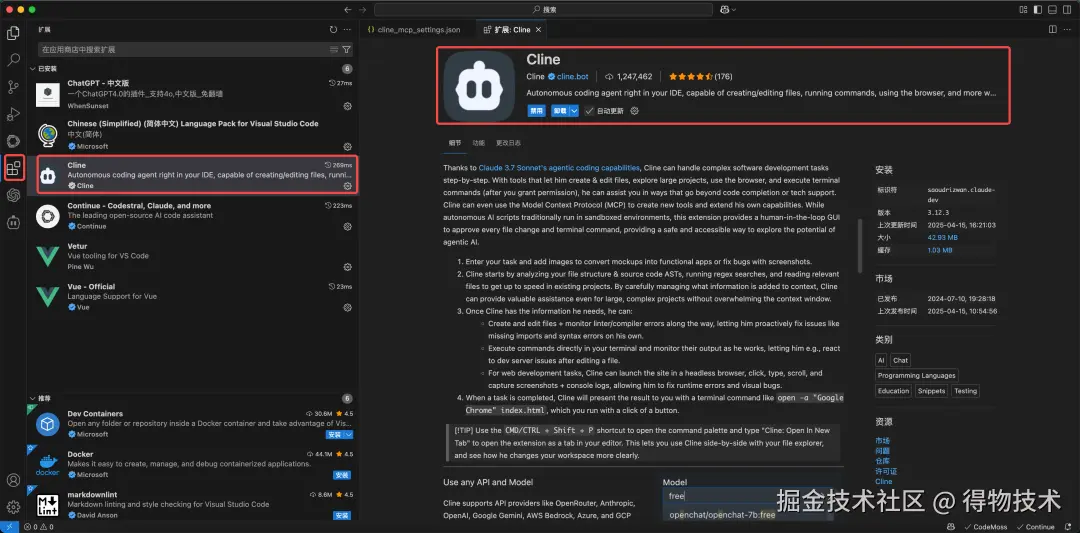Disable the Cline extension
Viewport: 1080px width, 533px height.
click(537, 111)
